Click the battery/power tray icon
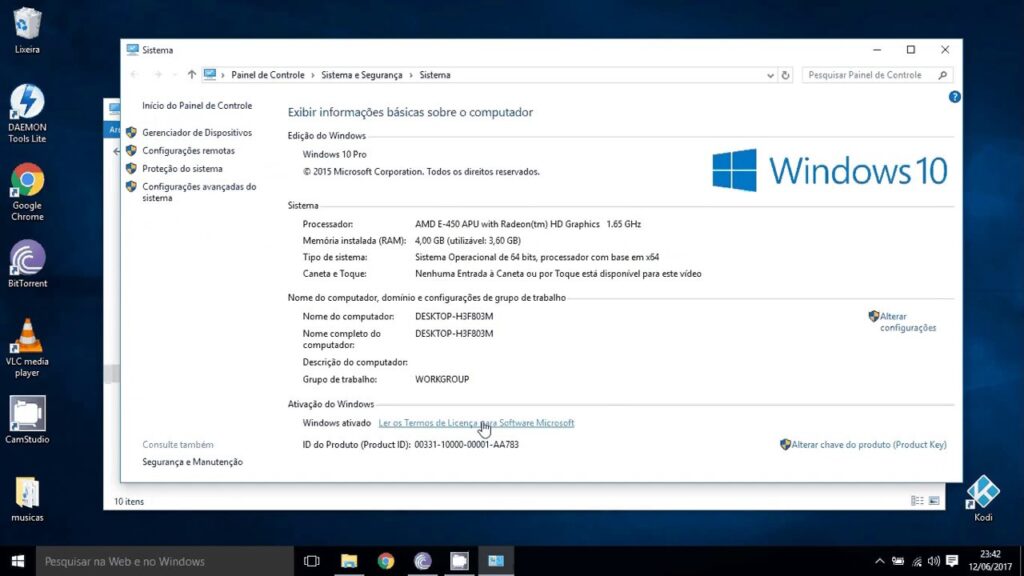The height and width of the screenshot is (576, 1024). (x=898, y=561)
